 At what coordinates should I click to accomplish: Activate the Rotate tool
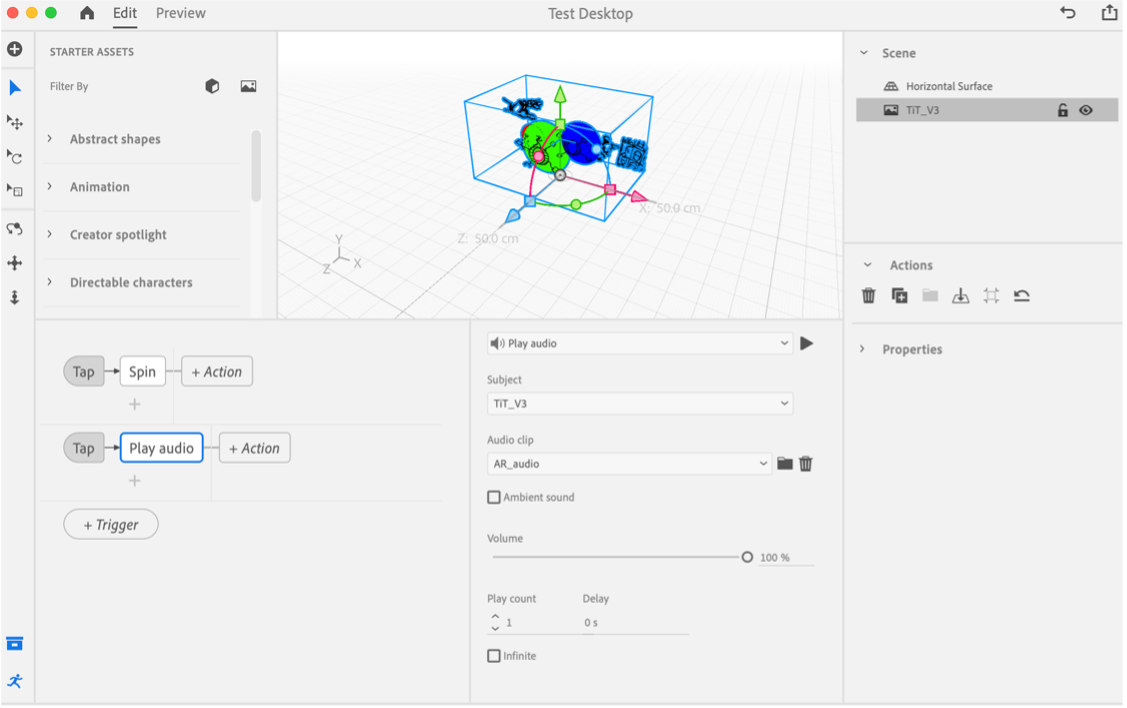coord(15,157)
